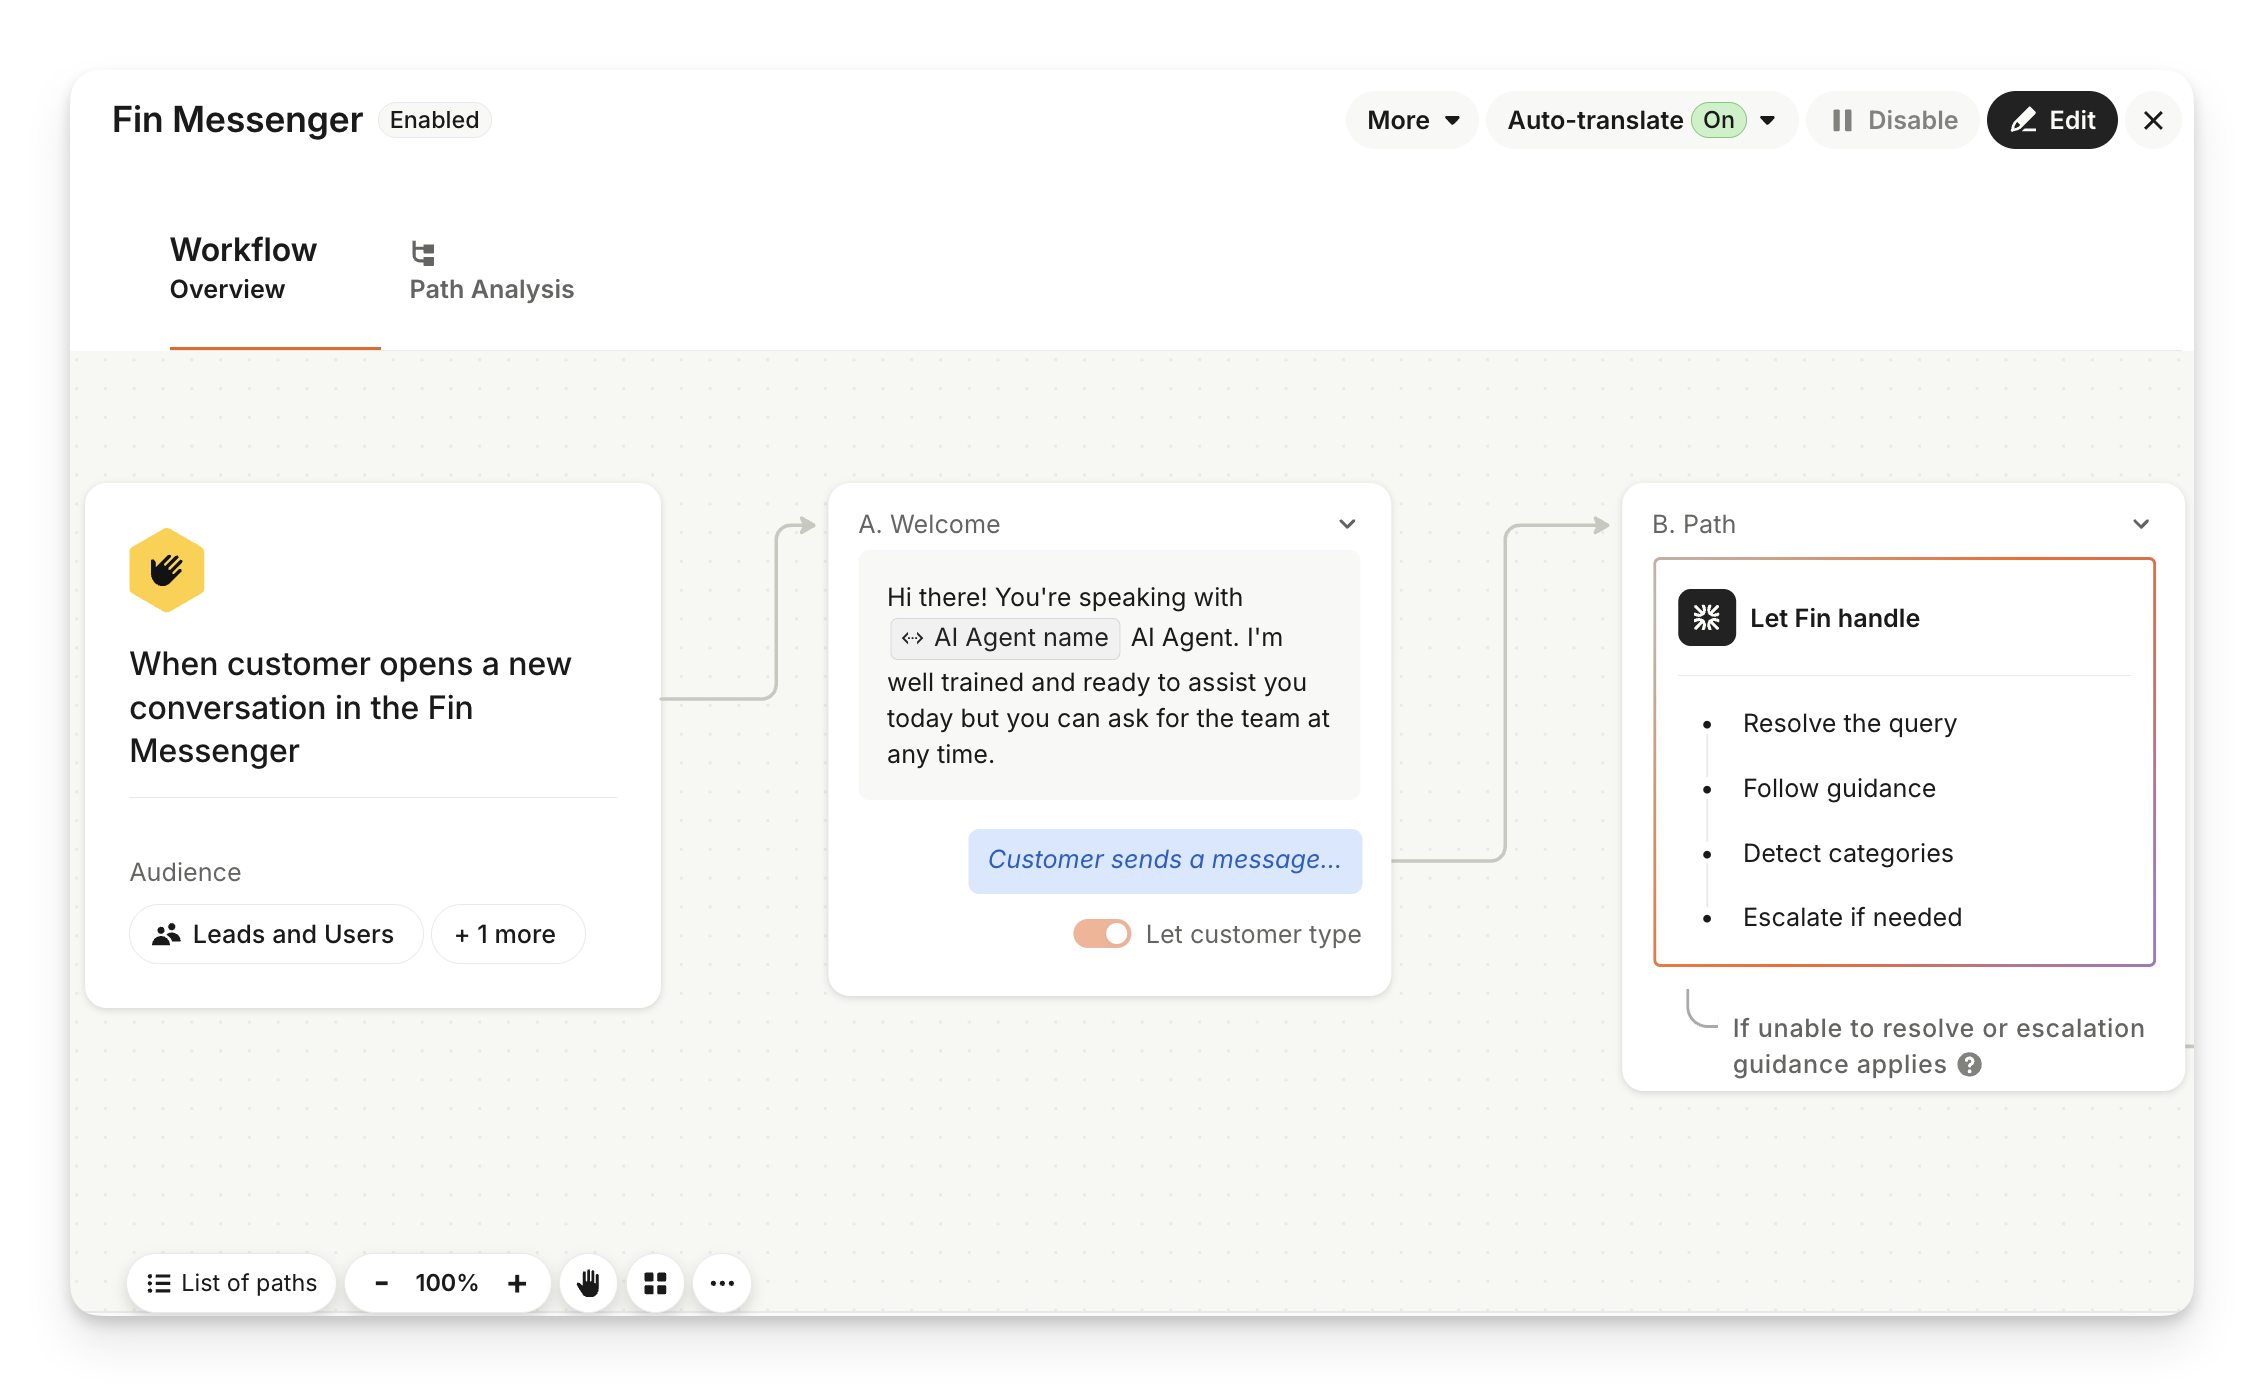This screenshot has width=2264, height=1386.
Task: Open the three-dots options in bottom toolbar
Action: click(x=722, y=1283)
